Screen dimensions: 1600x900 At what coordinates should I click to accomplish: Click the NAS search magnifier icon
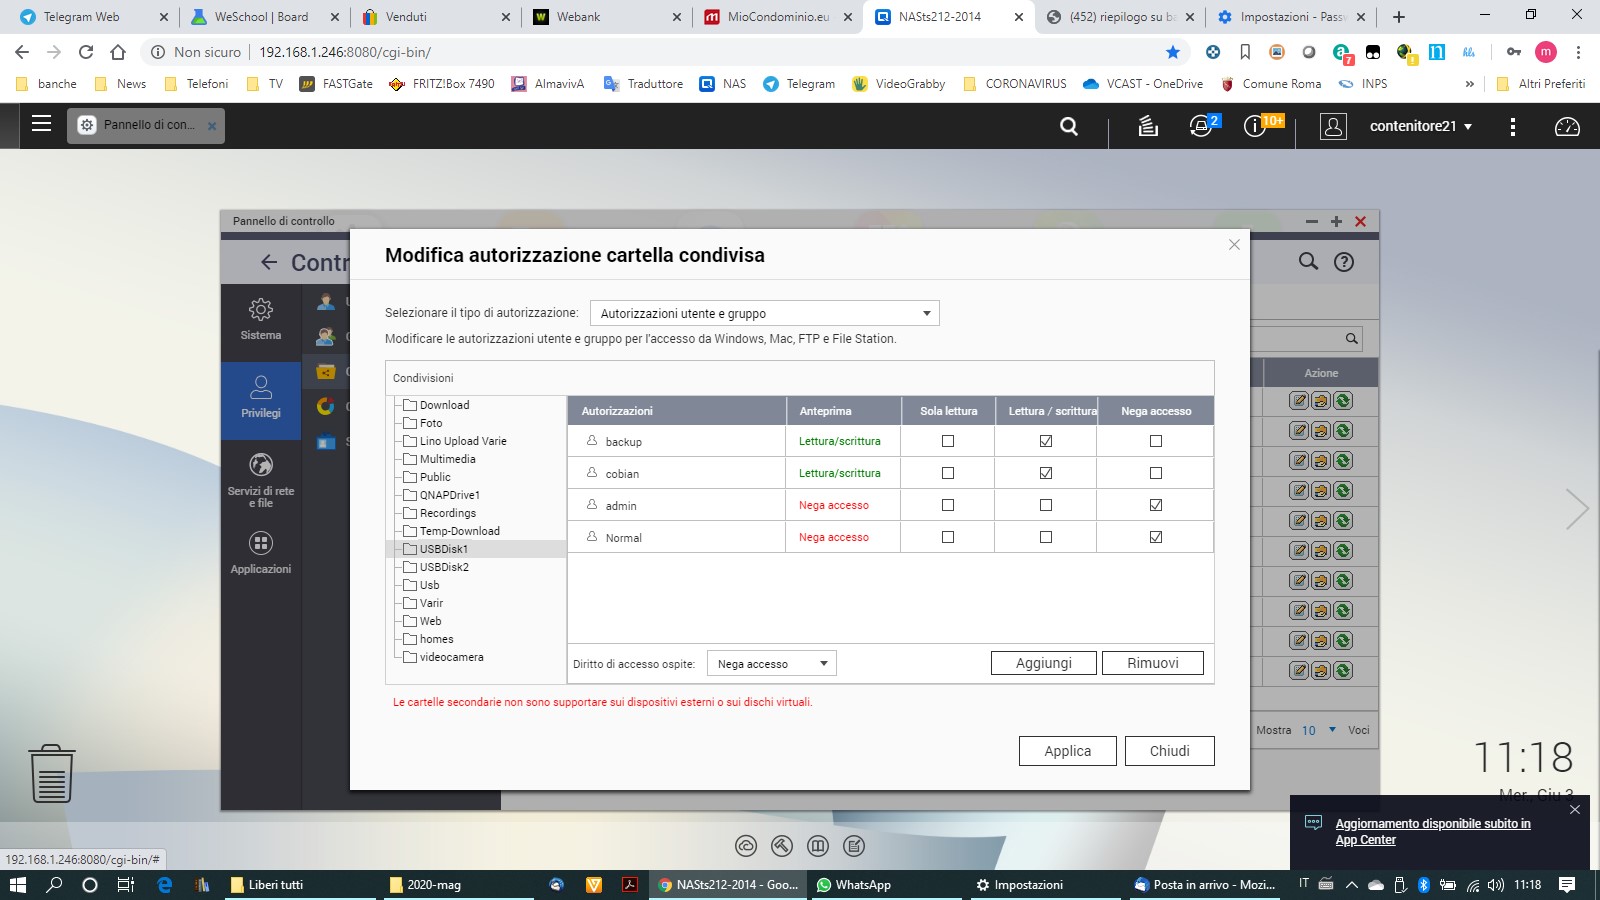[1069, 126]
